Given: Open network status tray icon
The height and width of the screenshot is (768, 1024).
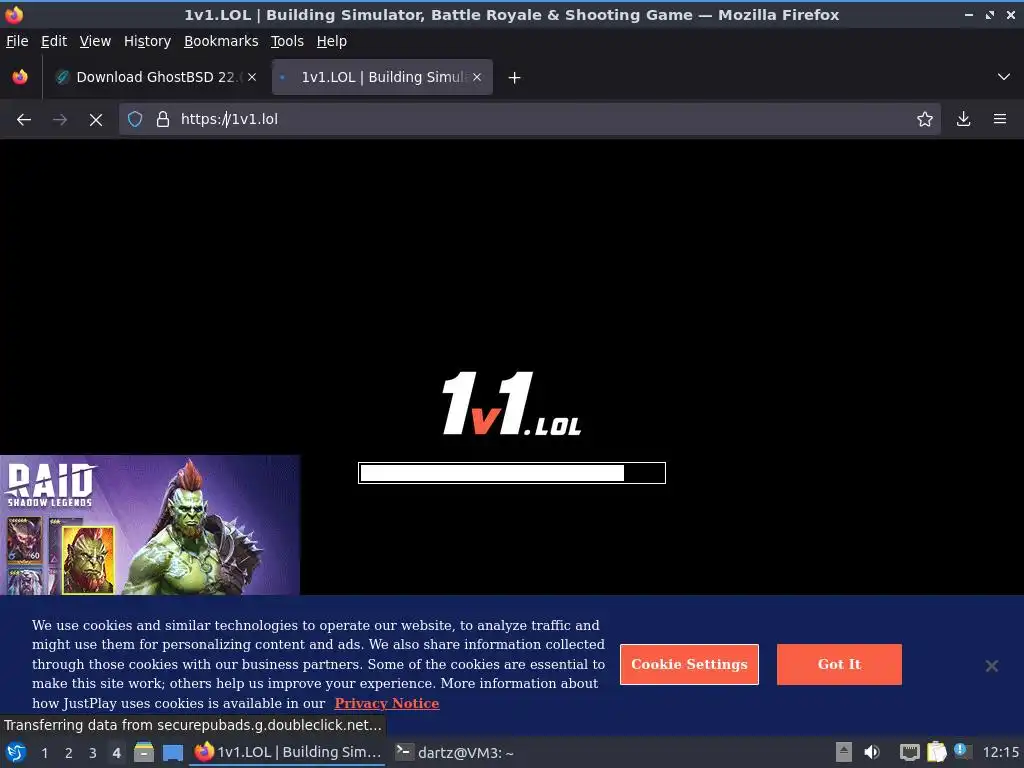Looking at the screenshot, I should point(909,752).
